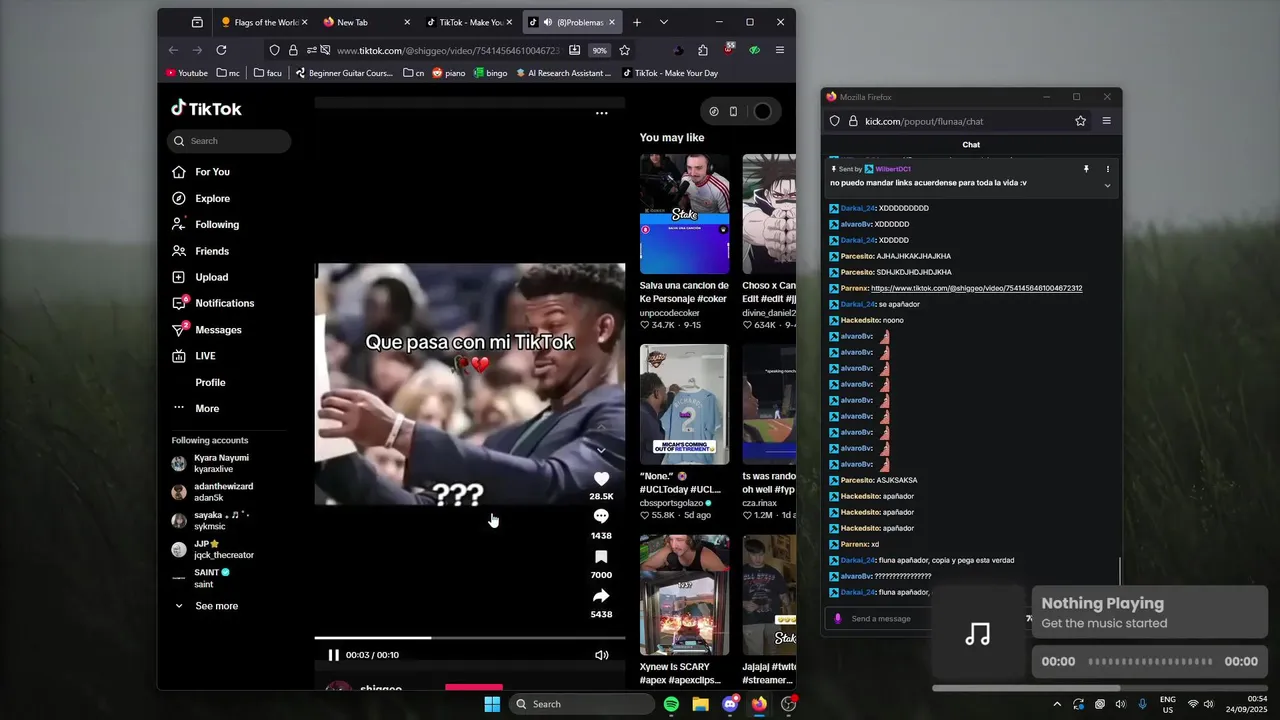Bookmark the video (7000 saves)

[601, 556]
